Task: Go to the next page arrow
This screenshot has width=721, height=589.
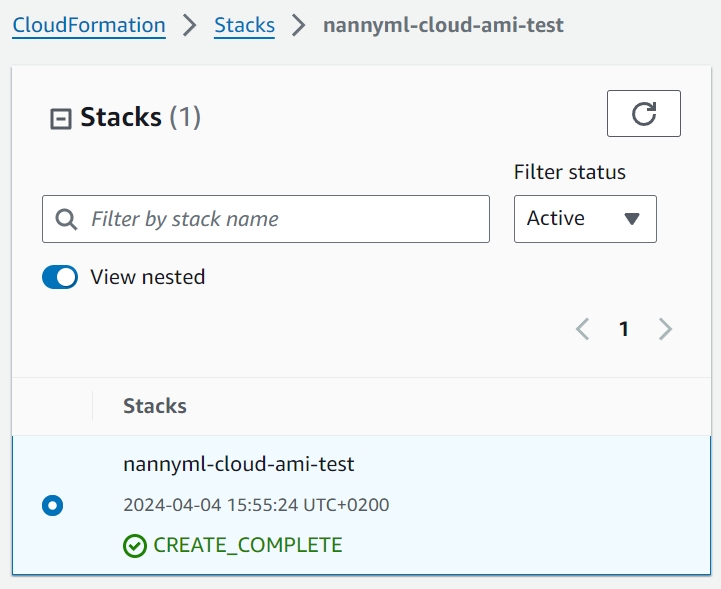Action: click(665, 329)
